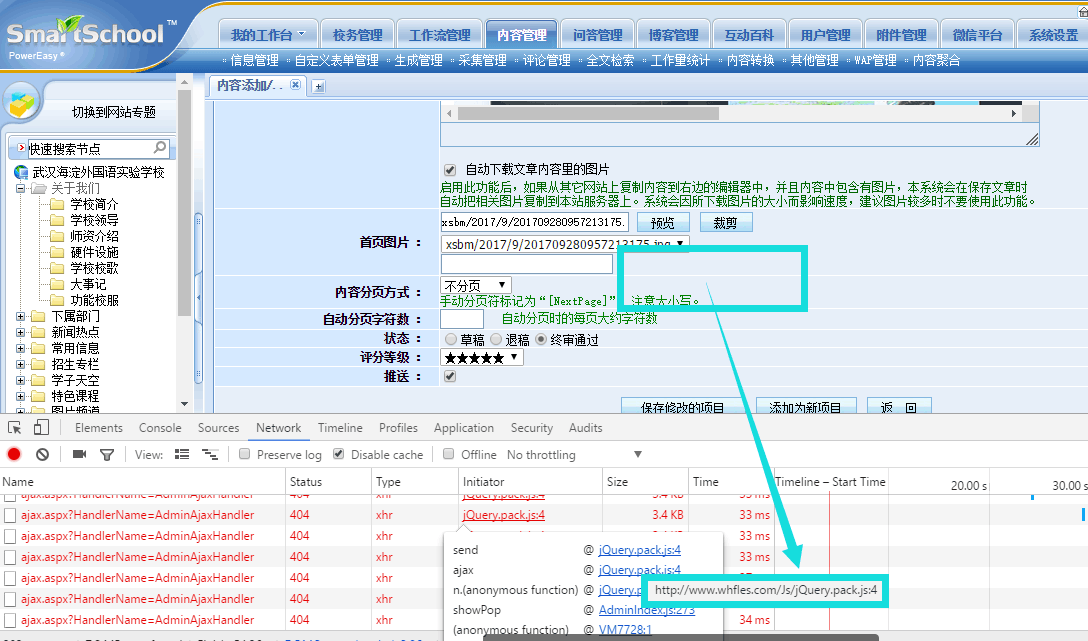This screenshot has height=641, width=1088.
Task: Close the 内容添加 tab
Action: pyautogui.click(x=295, y=86)
